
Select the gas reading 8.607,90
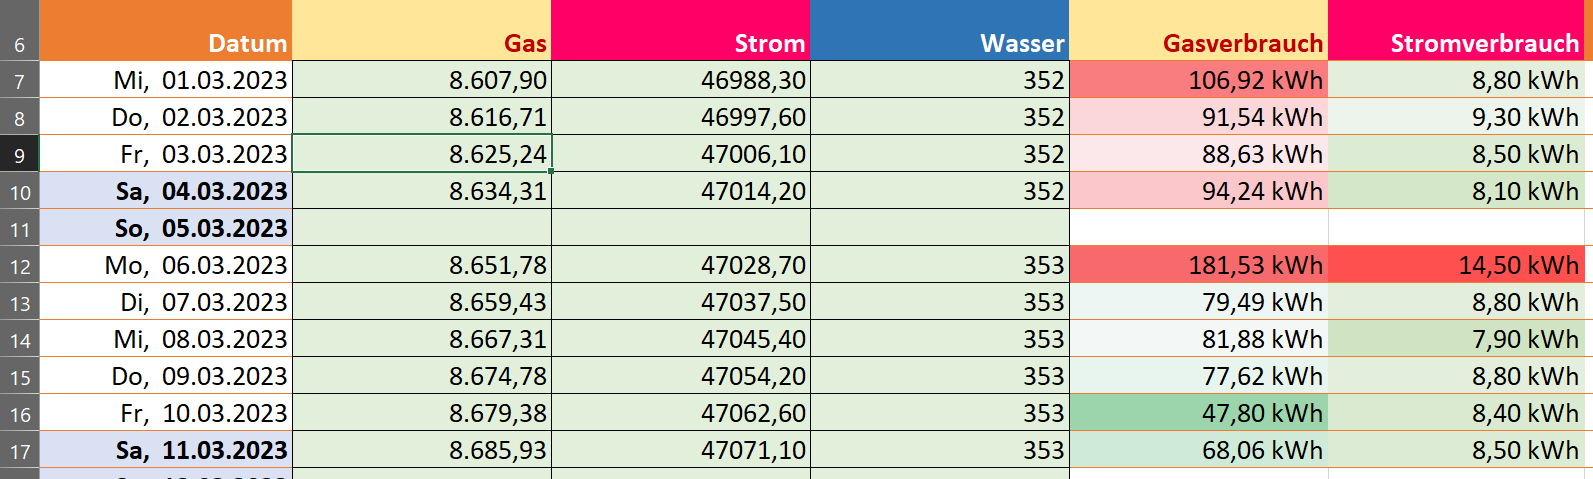[421, 80]
